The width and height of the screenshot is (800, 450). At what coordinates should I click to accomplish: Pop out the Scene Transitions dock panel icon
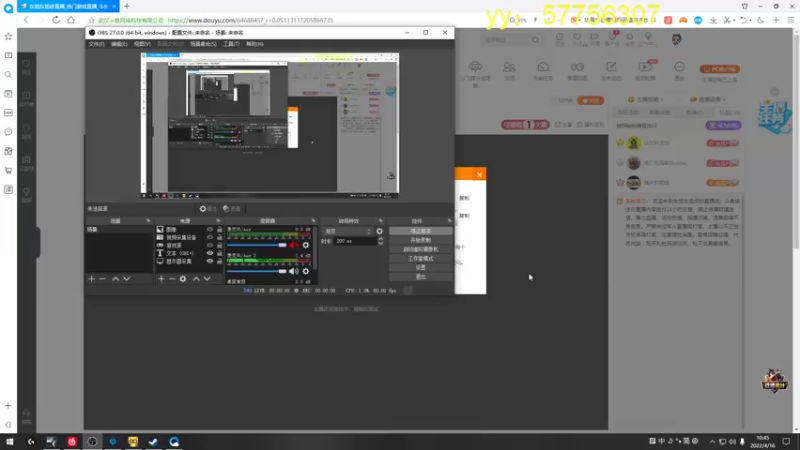pos(381,221)
